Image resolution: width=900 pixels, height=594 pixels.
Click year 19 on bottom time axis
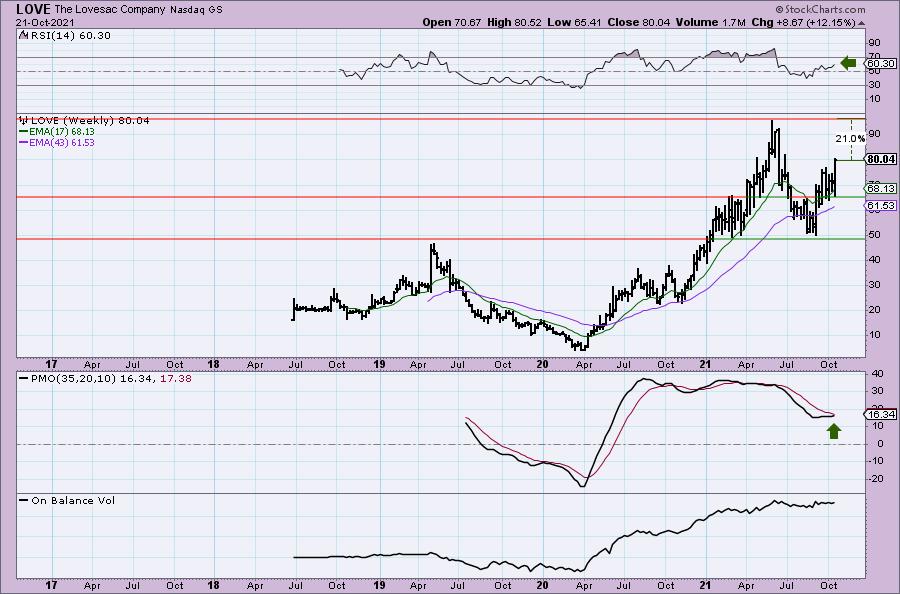tap(379, 585)
